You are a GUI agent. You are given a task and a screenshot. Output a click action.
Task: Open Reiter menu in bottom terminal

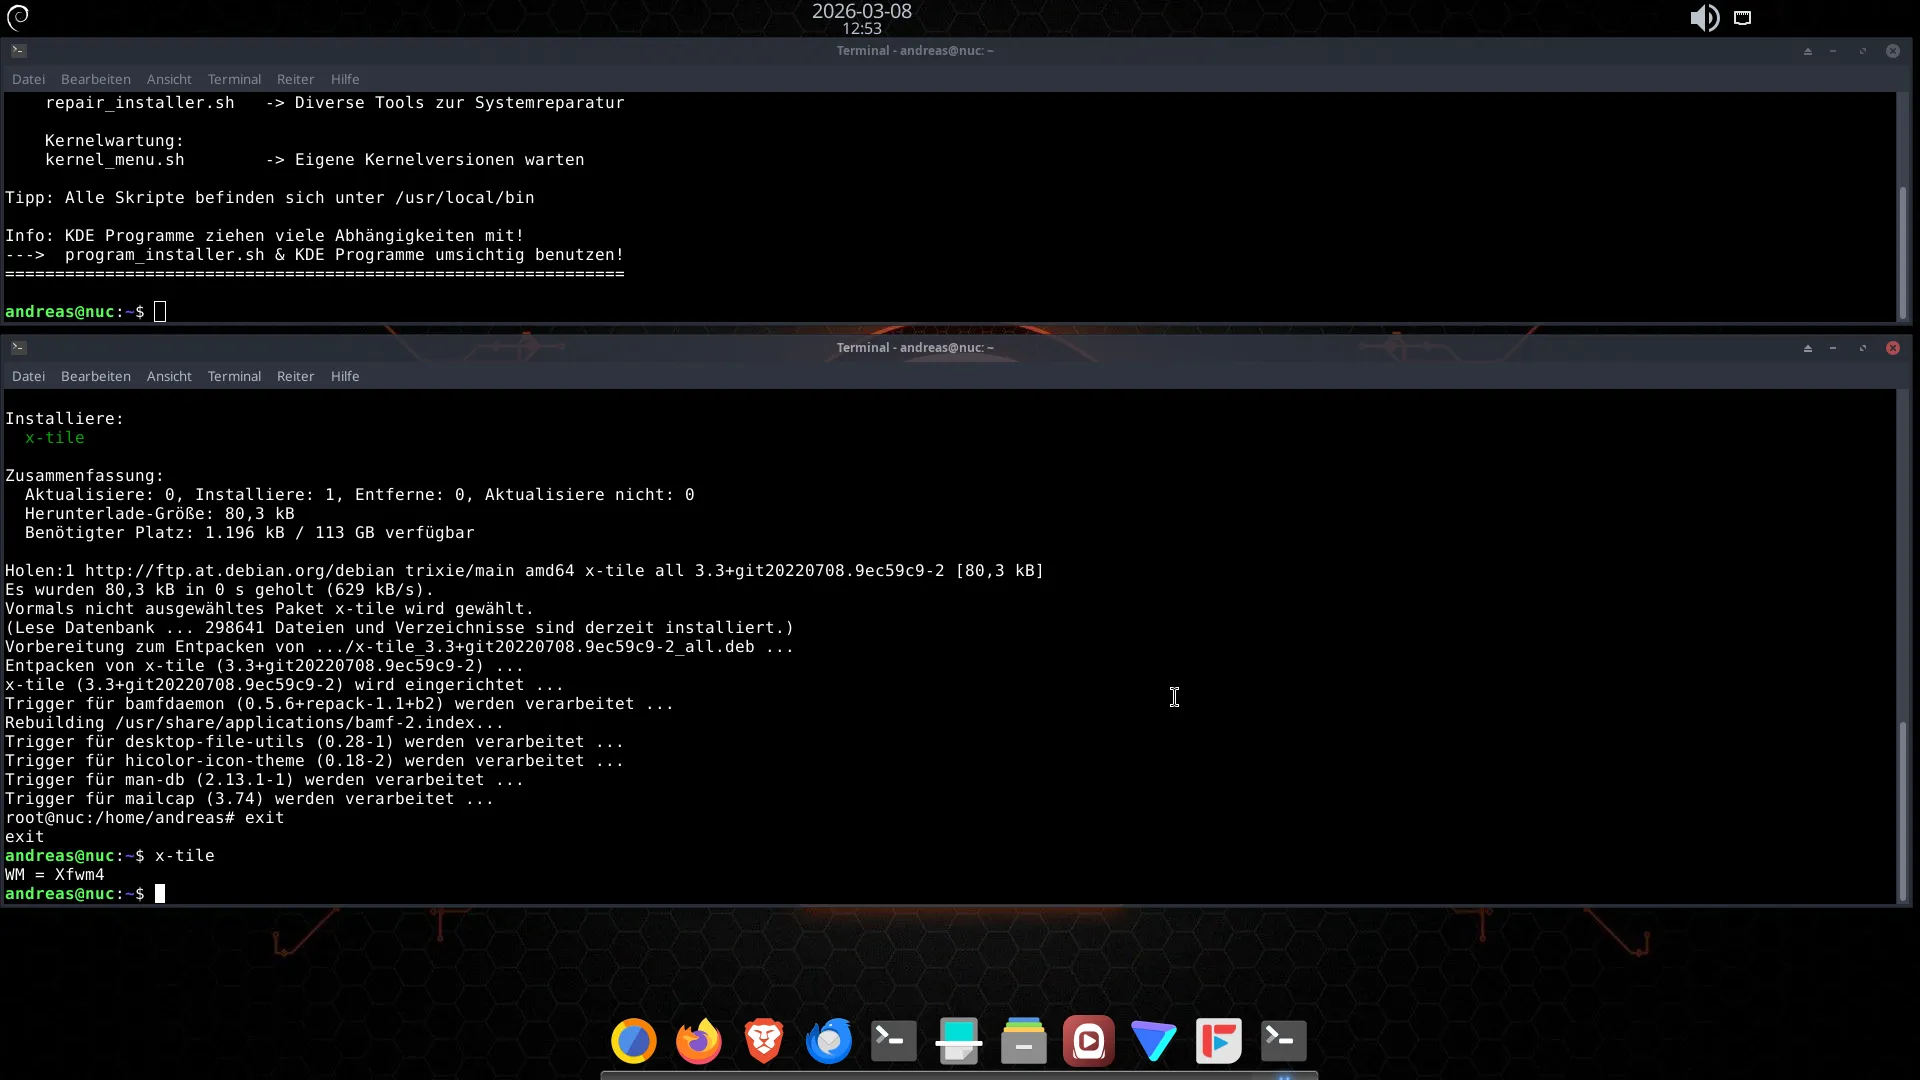[x=295, y=376]
